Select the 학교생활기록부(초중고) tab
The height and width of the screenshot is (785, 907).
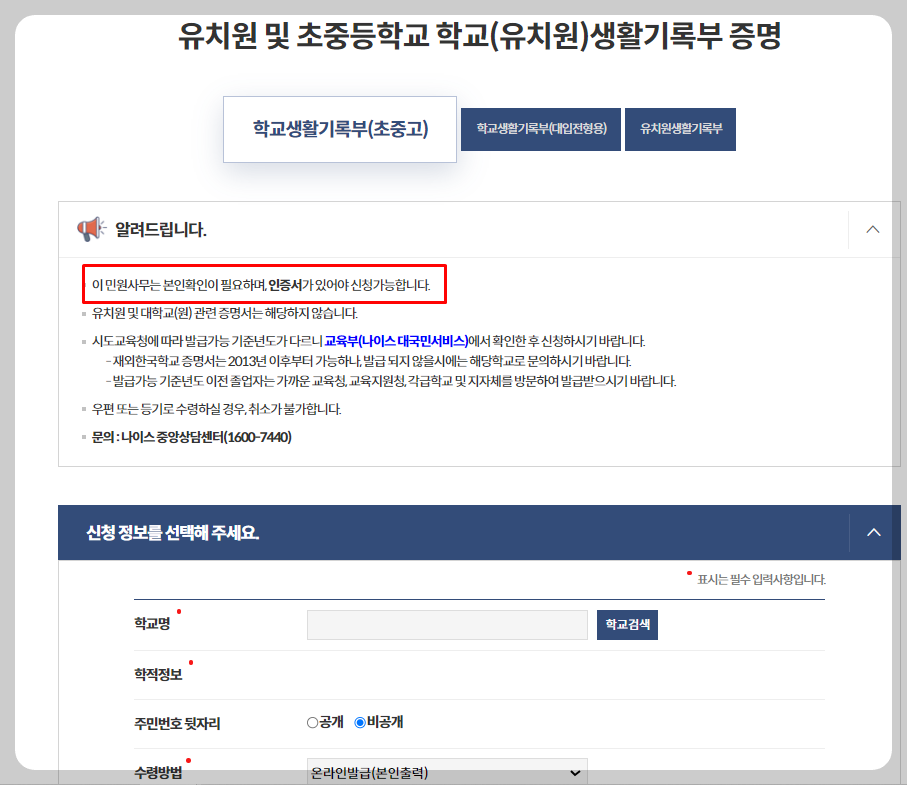(340, 129)
